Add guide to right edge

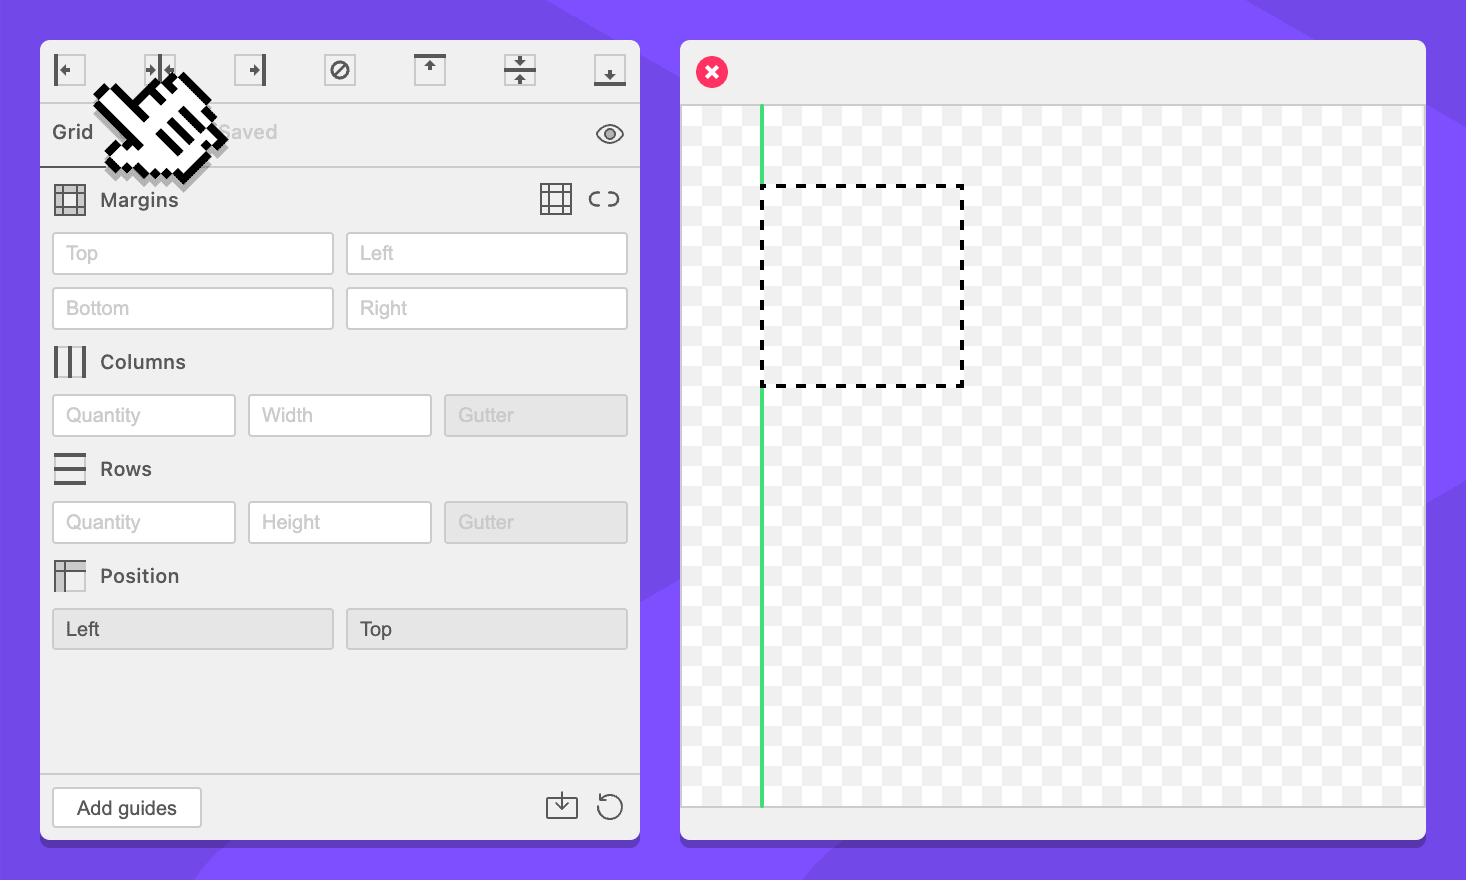coord(250,70)
